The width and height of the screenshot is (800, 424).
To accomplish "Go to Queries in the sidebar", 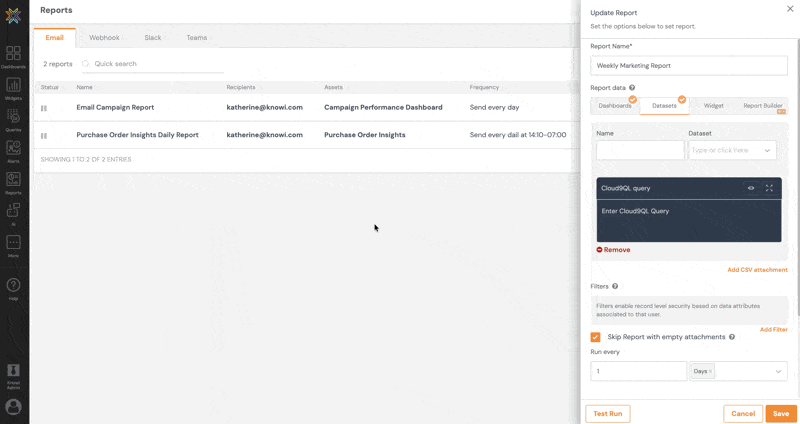I will pos(13,119).
